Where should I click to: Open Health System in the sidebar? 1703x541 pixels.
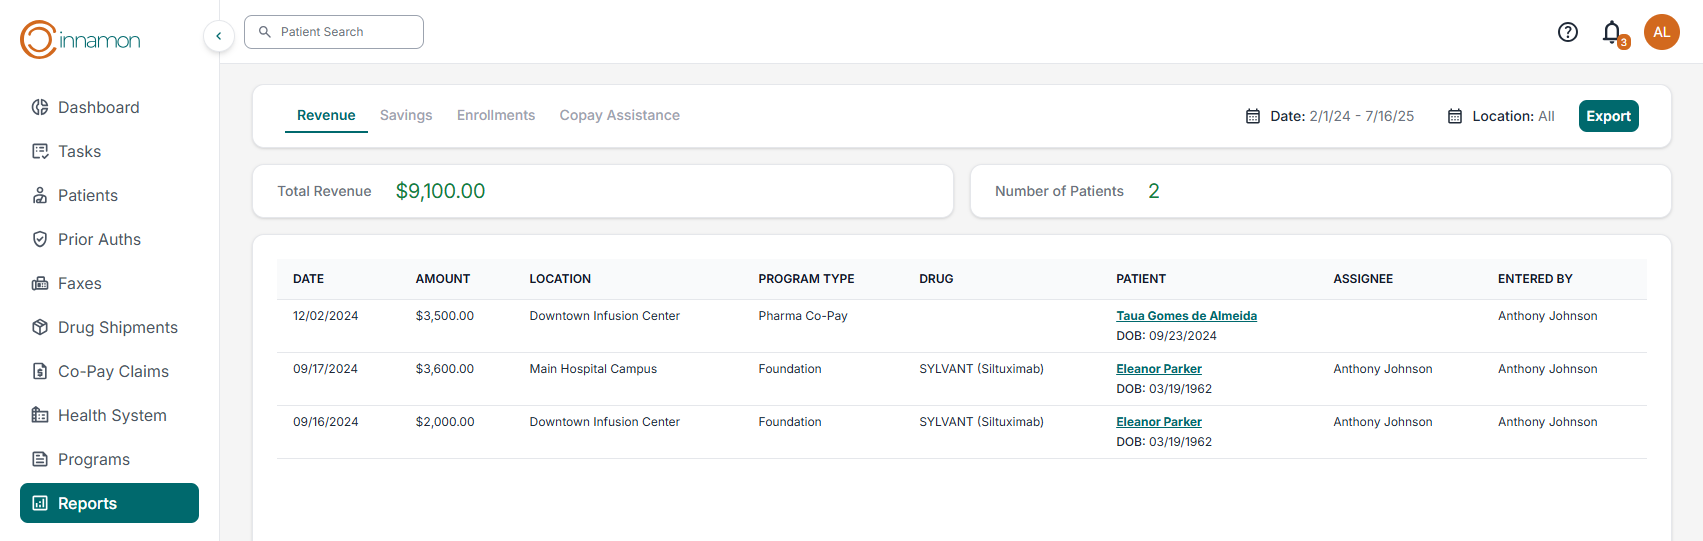click(x=111, y=415)
